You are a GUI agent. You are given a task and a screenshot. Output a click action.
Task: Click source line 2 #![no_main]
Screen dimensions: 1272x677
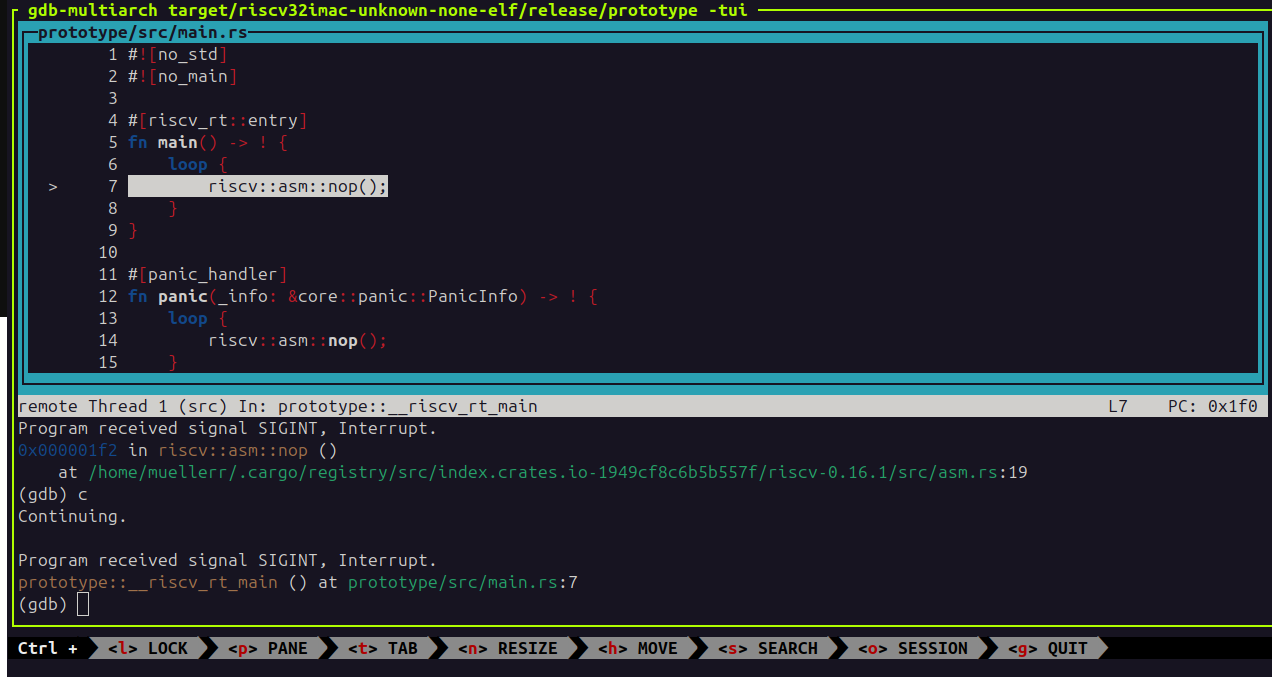point(183,76)
